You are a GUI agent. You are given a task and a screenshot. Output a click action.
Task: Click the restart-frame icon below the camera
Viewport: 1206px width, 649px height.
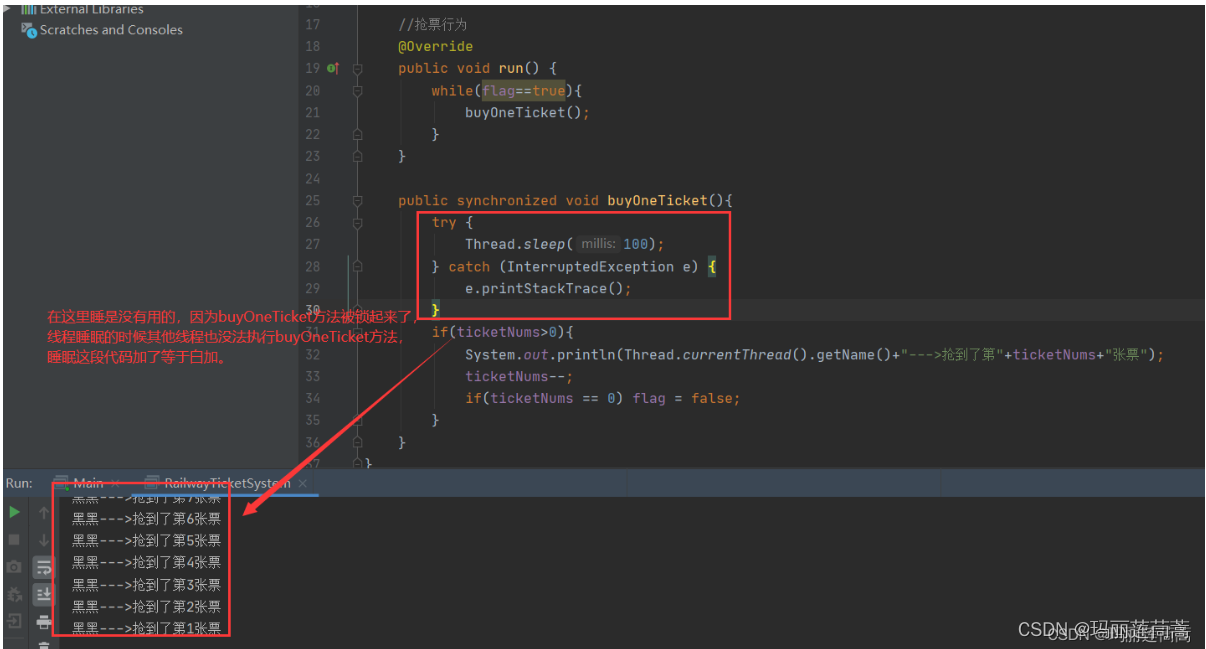[13, 593]
